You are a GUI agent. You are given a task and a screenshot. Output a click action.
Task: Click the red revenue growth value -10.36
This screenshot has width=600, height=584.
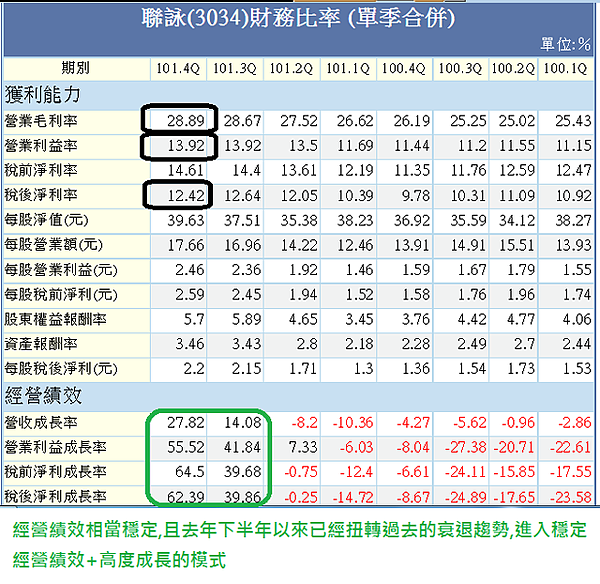click(353, 423)
